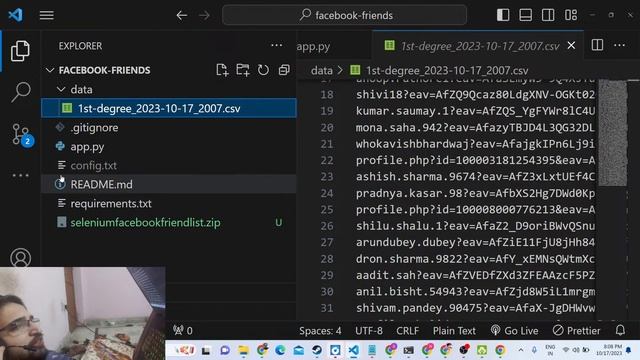Open the Accounts menu in activity bar
This screenshot has height=360, width=640.
20,258
